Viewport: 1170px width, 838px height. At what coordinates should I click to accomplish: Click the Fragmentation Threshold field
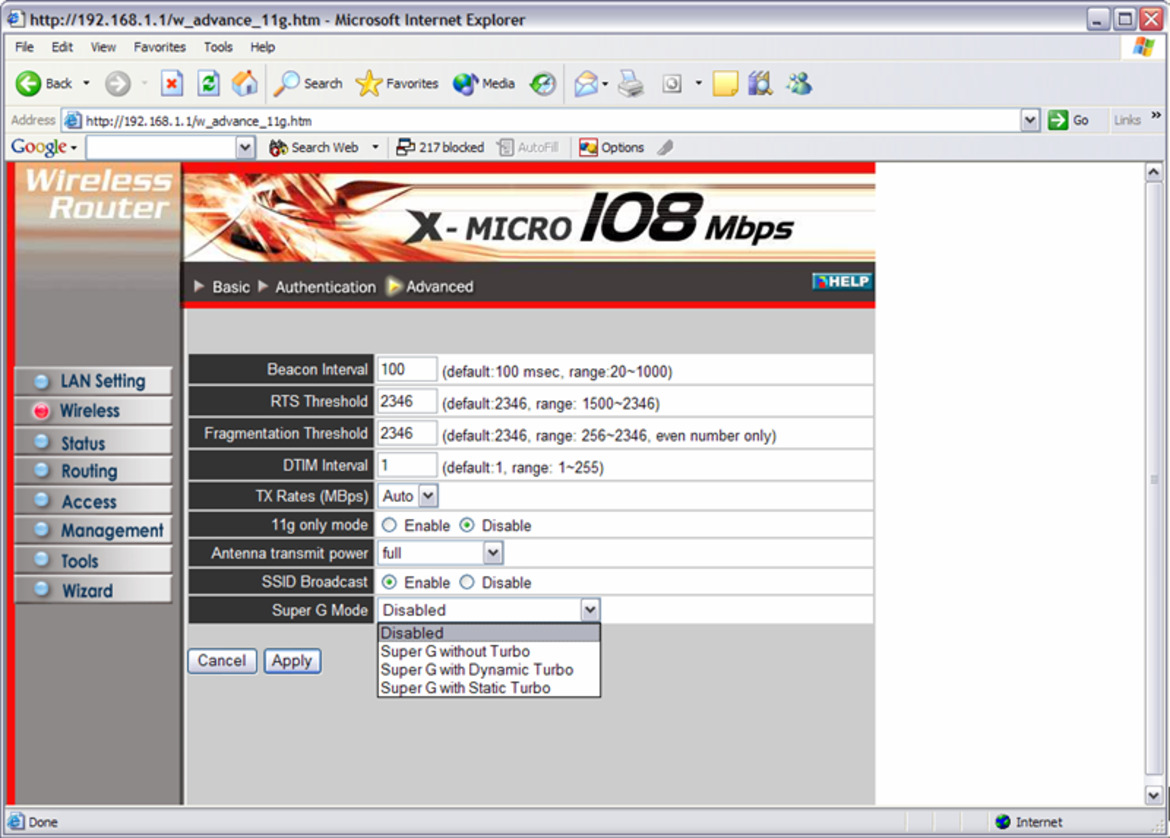[407, 433]
